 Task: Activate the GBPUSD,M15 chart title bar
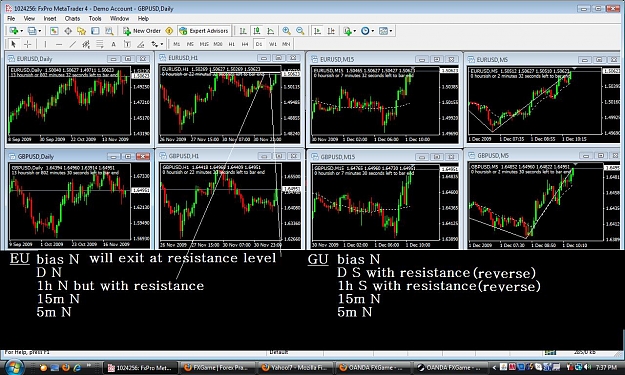(384, 157)
